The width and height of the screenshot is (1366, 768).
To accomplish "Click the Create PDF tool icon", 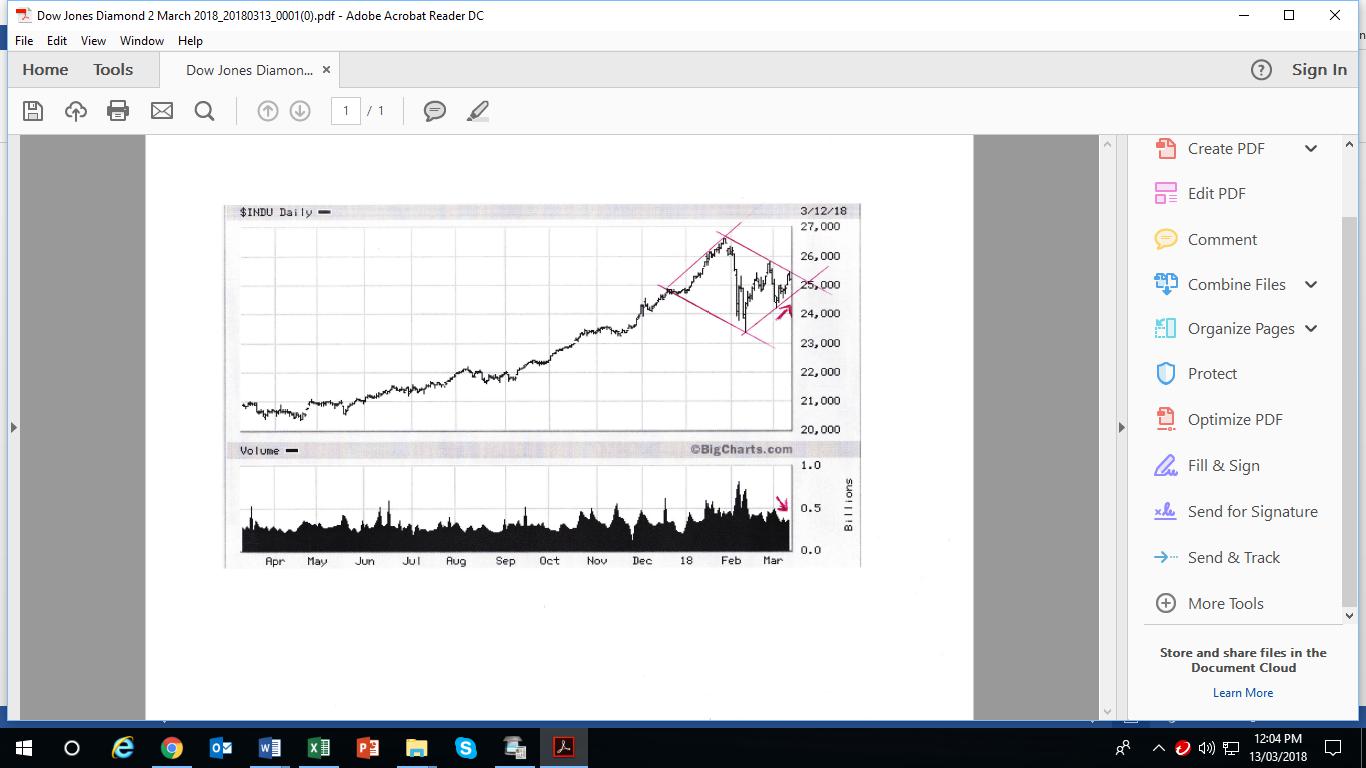I will tap(1166, 148).
